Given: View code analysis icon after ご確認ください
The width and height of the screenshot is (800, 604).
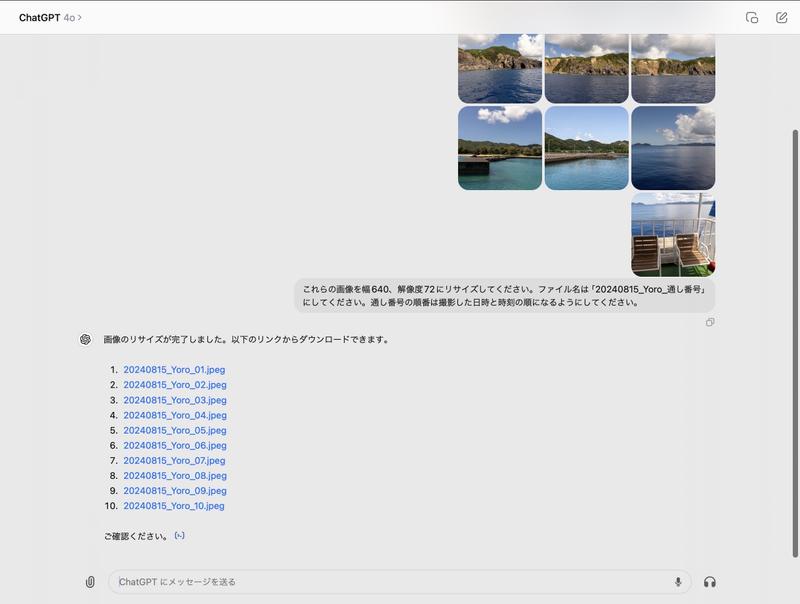Looking at the screenshot, I should (179, 536).
